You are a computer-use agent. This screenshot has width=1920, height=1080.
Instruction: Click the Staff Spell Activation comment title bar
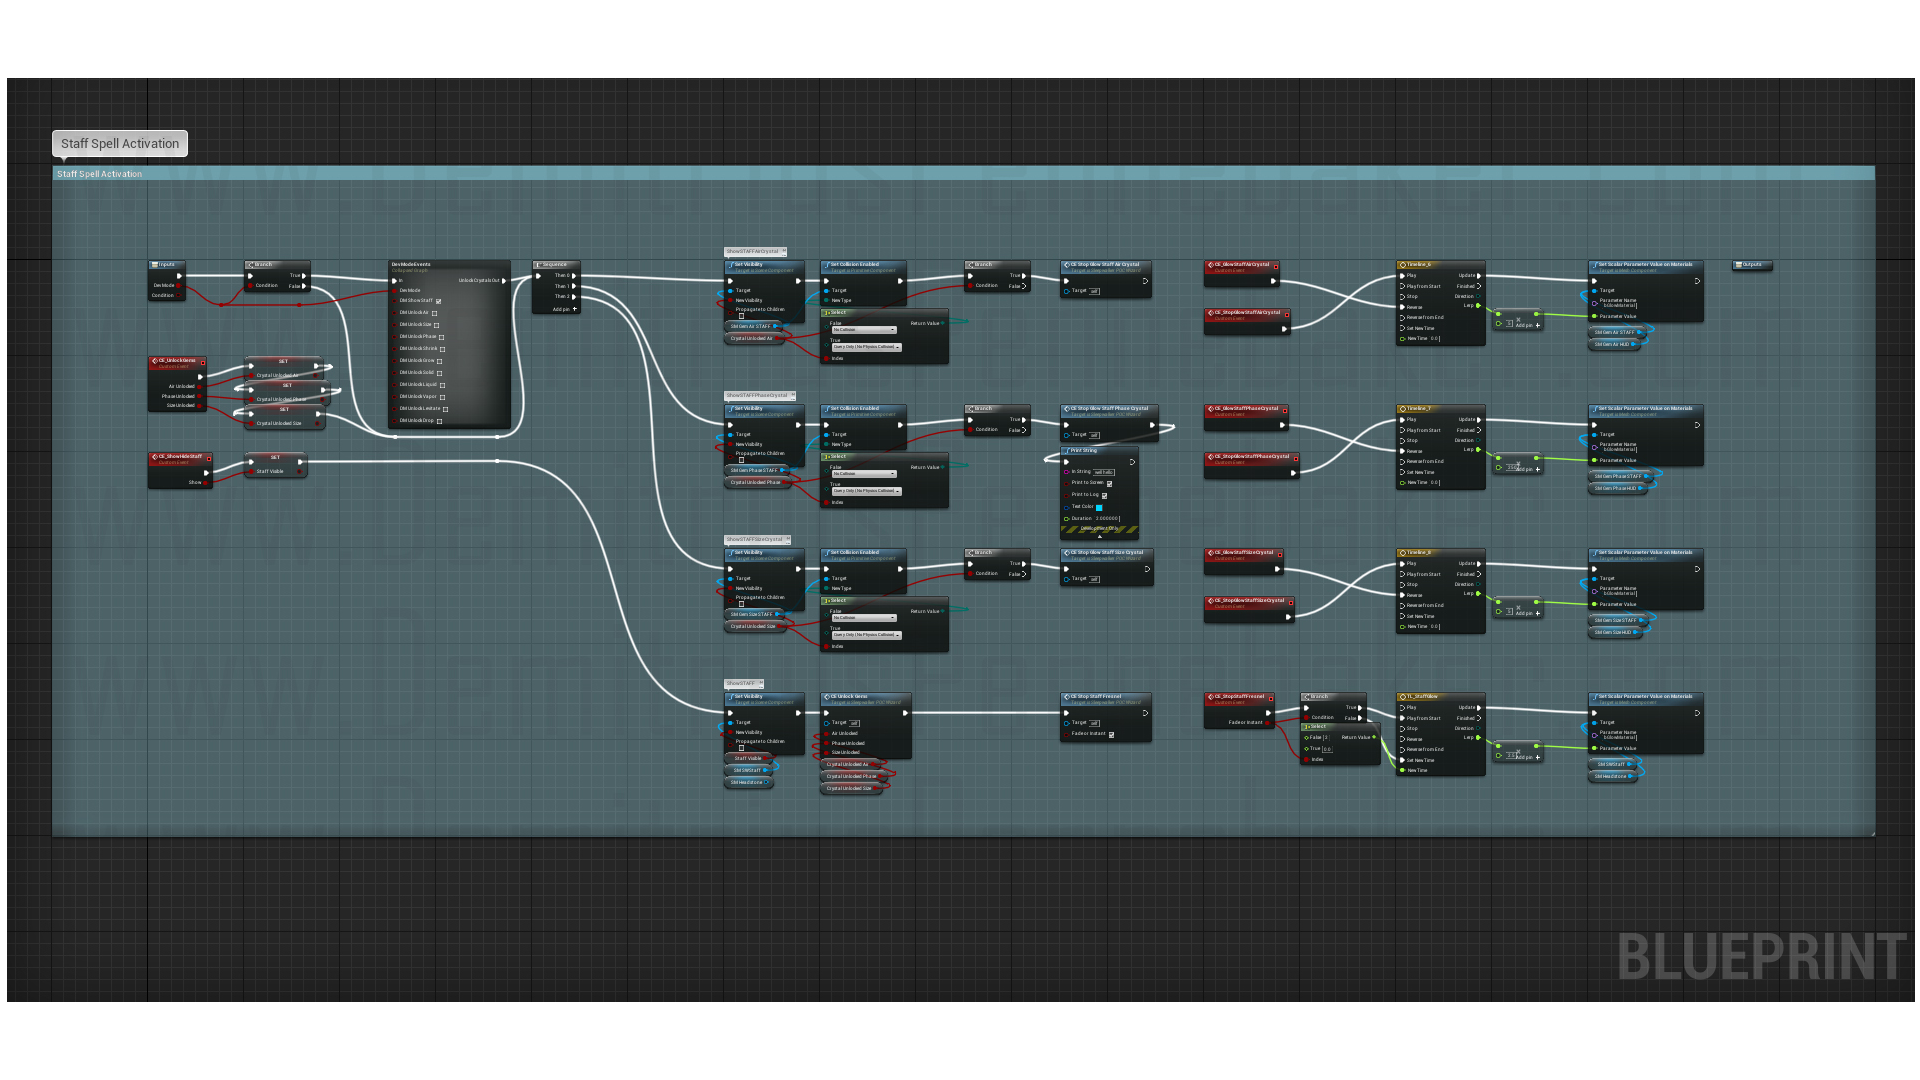(963, 174)
